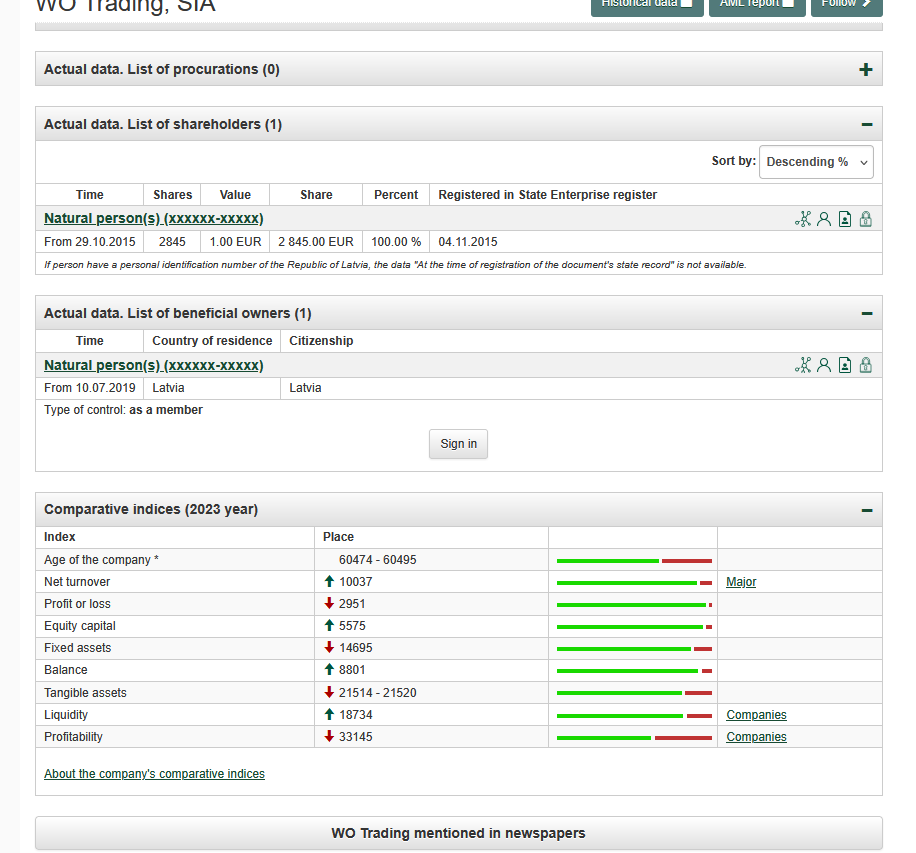Open the Sort by Descending % dropdown
Image resolution: width=916 pixels, height=853 pixels.
(816, 162)
